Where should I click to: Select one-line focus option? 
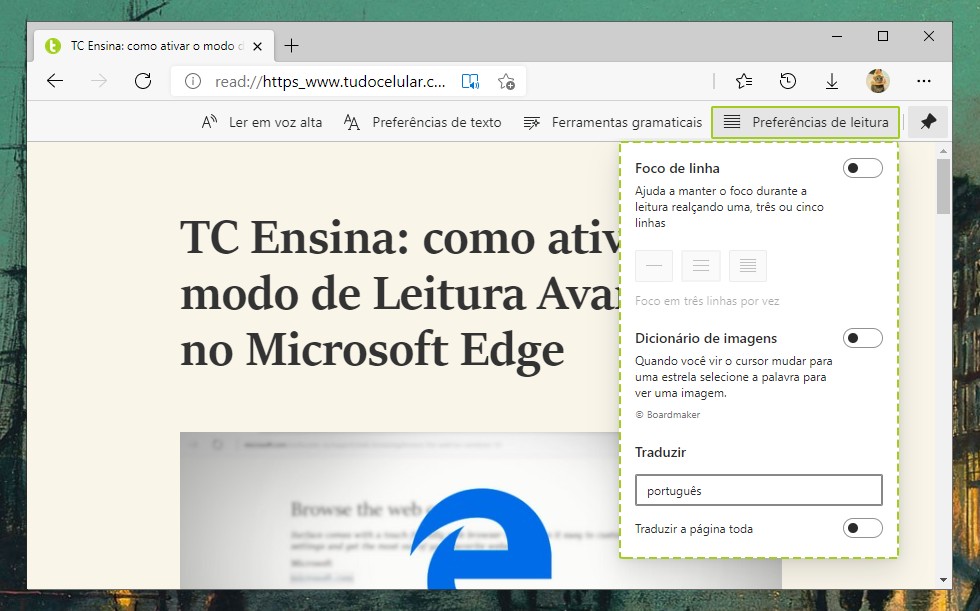(654, 266)
